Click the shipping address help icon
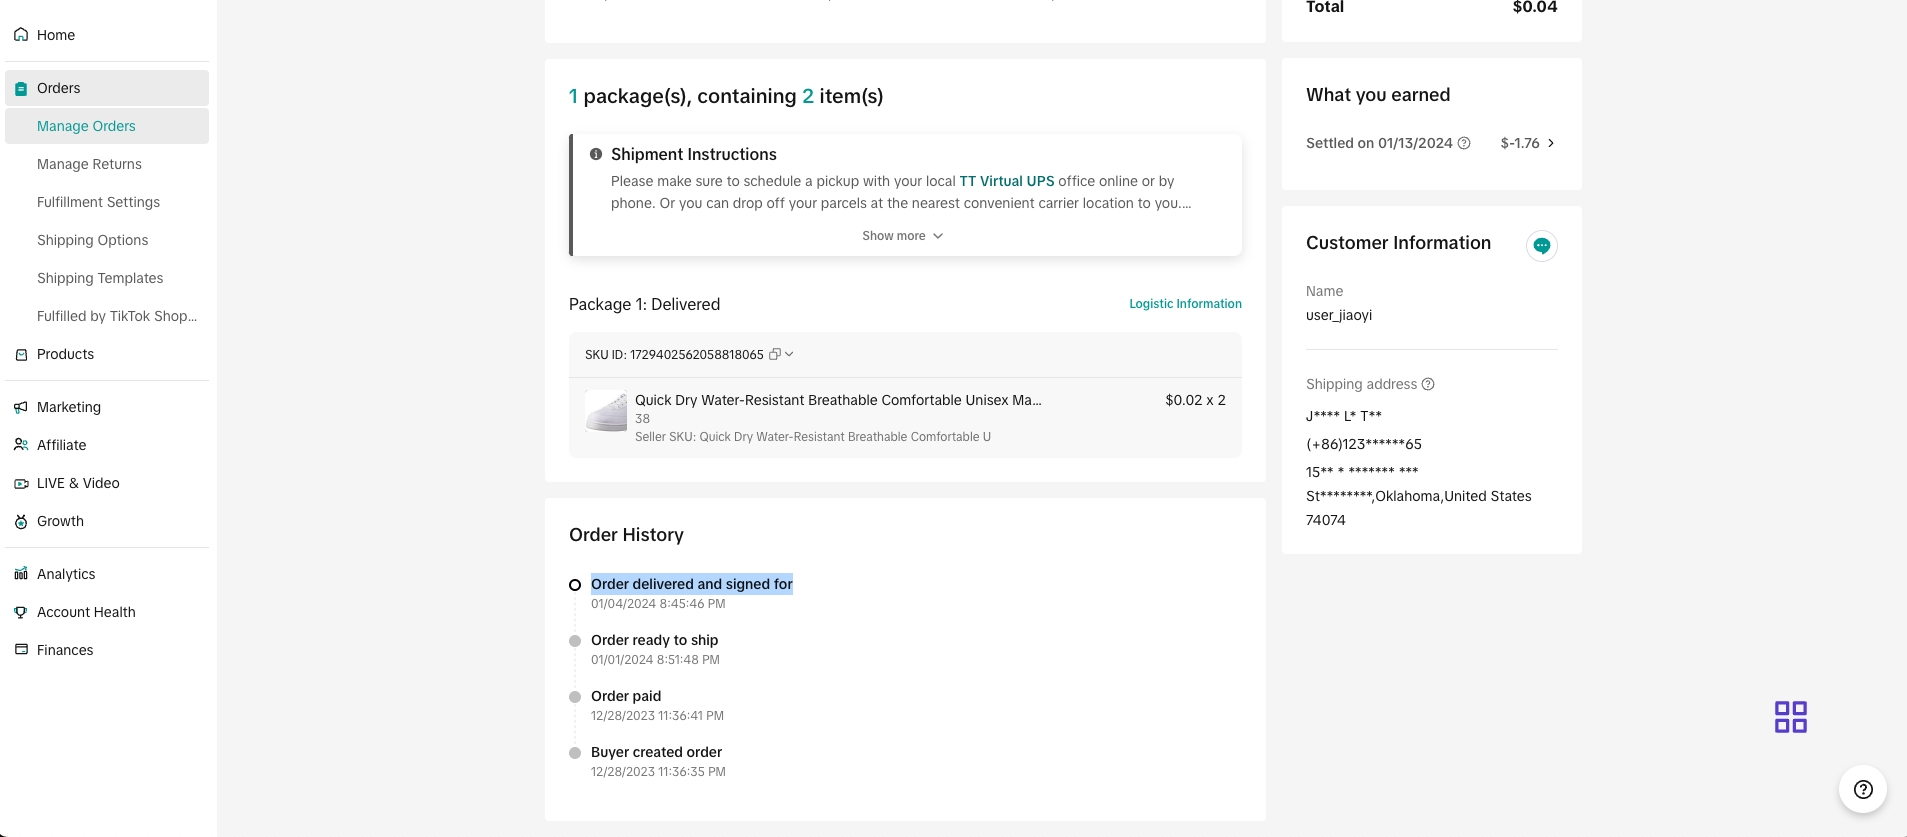 pyautogui.click(x=1428, y=384)
